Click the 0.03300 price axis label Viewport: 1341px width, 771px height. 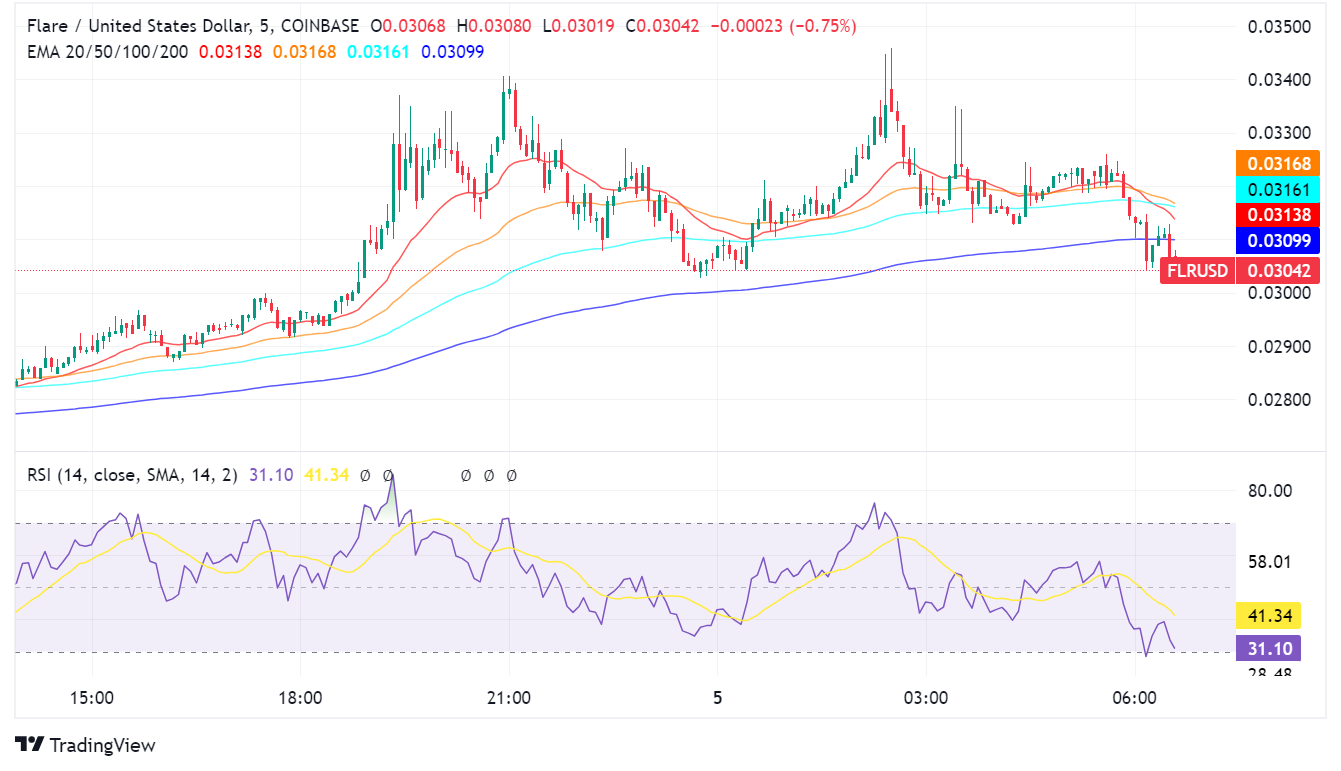1278,133
